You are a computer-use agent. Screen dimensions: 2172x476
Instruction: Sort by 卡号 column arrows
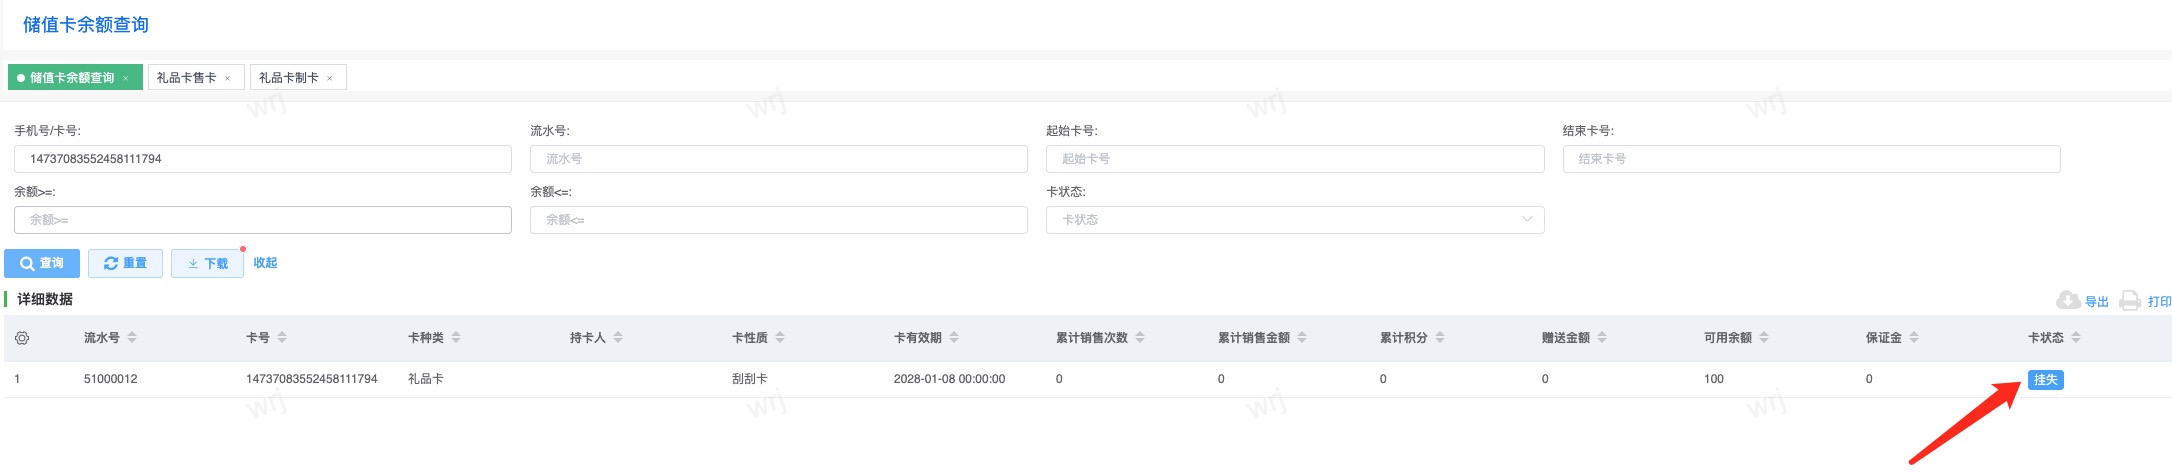[x=282, y=338]
